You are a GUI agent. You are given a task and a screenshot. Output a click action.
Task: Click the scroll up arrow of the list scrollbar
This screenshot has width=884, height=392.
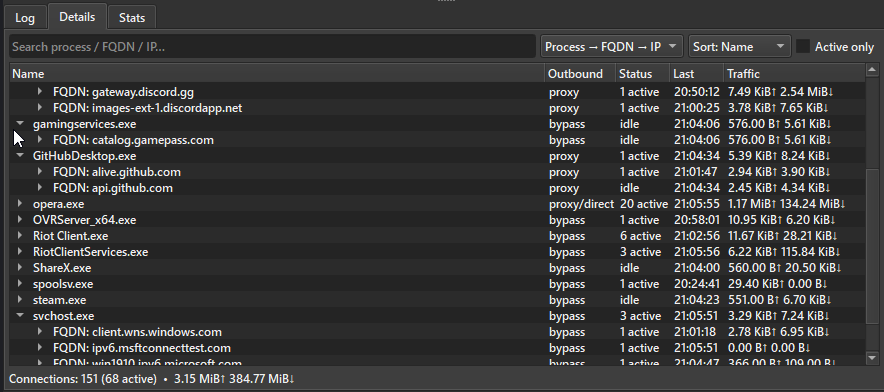tap(872, 72)
